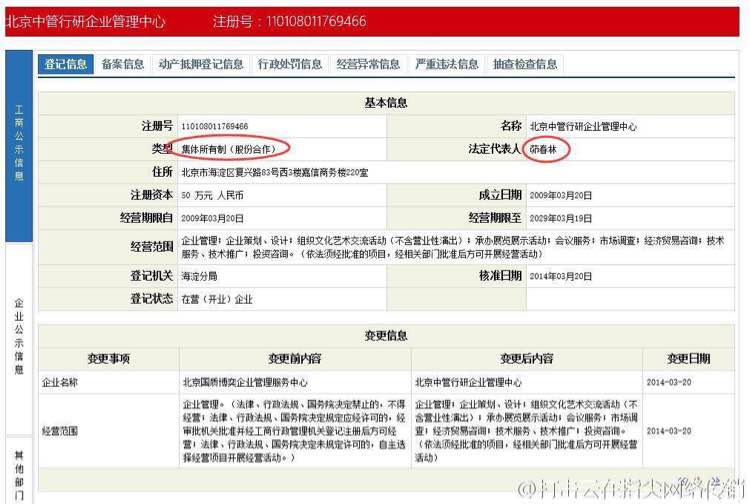Viewport: 750px width, 504px height.
Task: Click establishment date 2009年03月20日 under 成立日期
Action: (x=561, y=195)
